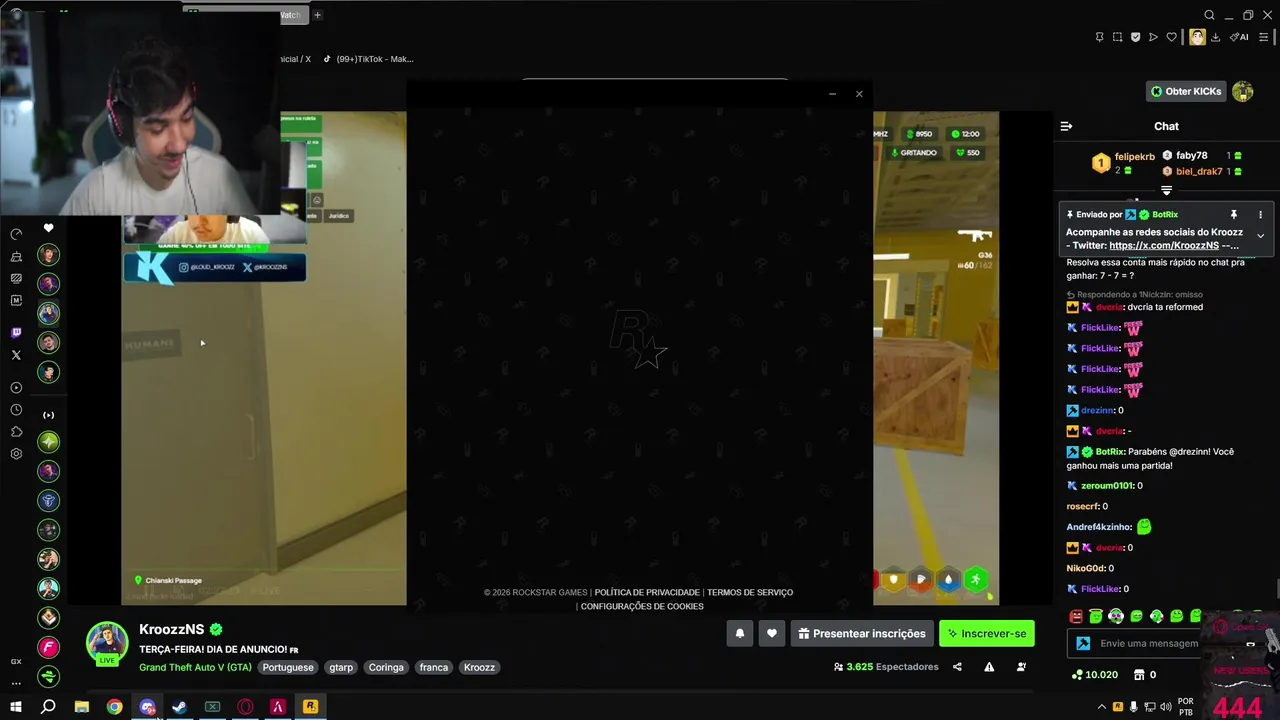The height and width of the screenshot is (720, 1280).
Task: Open the felipekrb top gifter profile
Action: (x=1135, y=157)
